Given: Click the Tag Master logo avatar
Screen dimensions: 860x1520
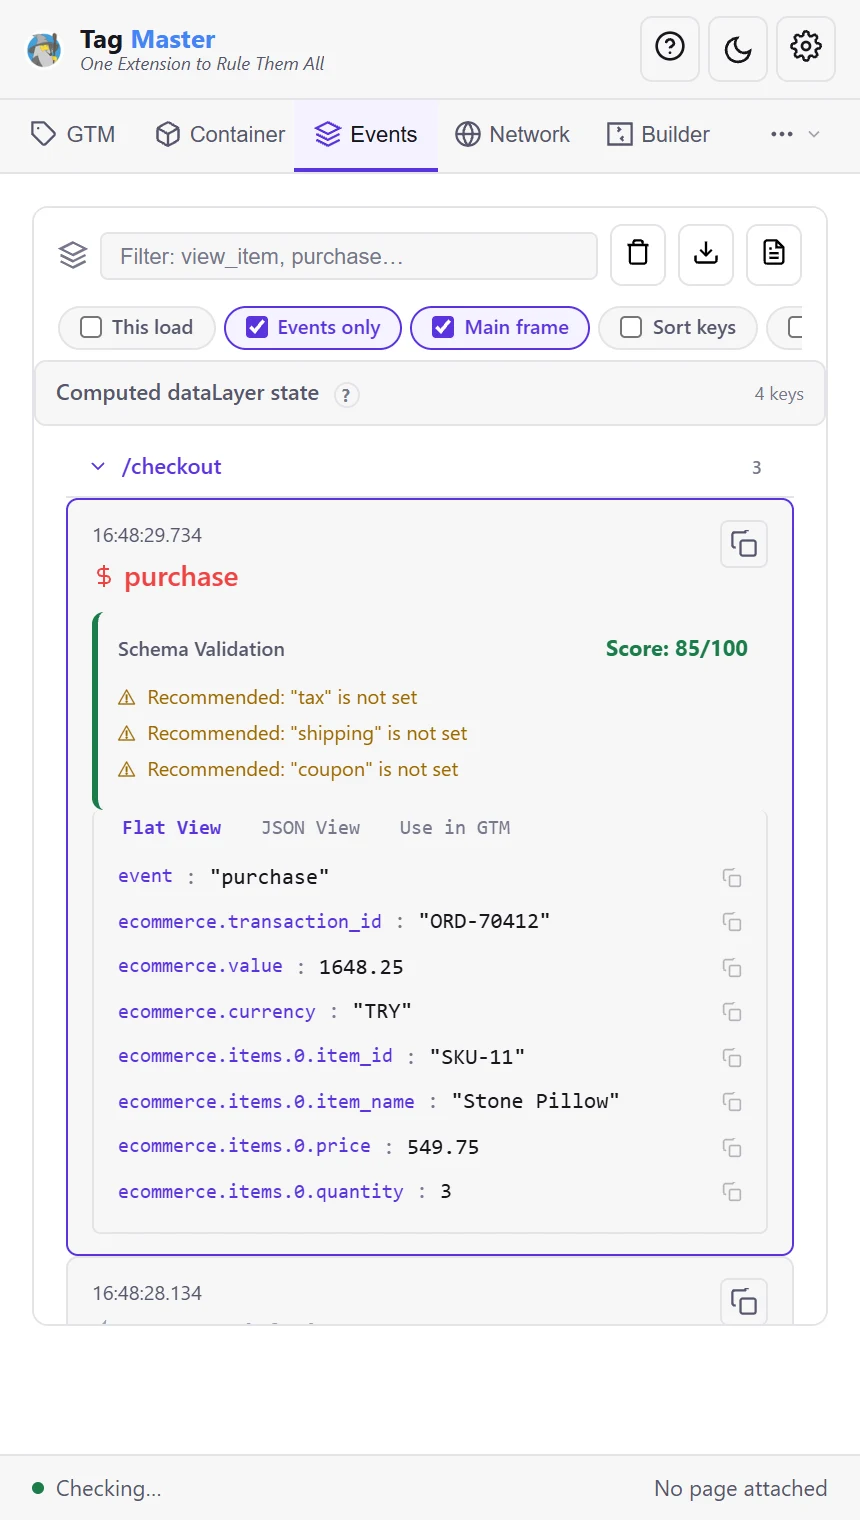Looking at the screenshot, I should [44, 50].
